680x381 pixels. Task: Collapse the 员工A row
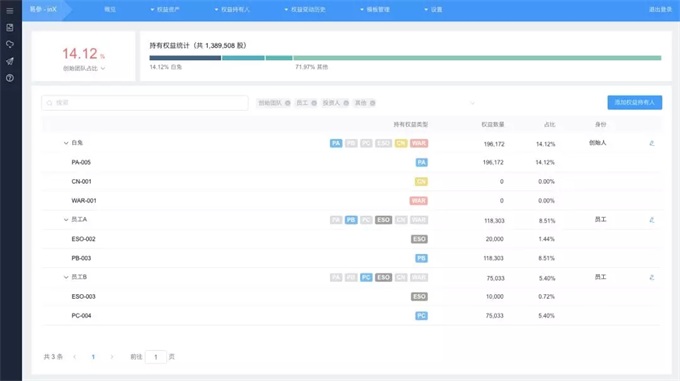(x=66, y=220)
